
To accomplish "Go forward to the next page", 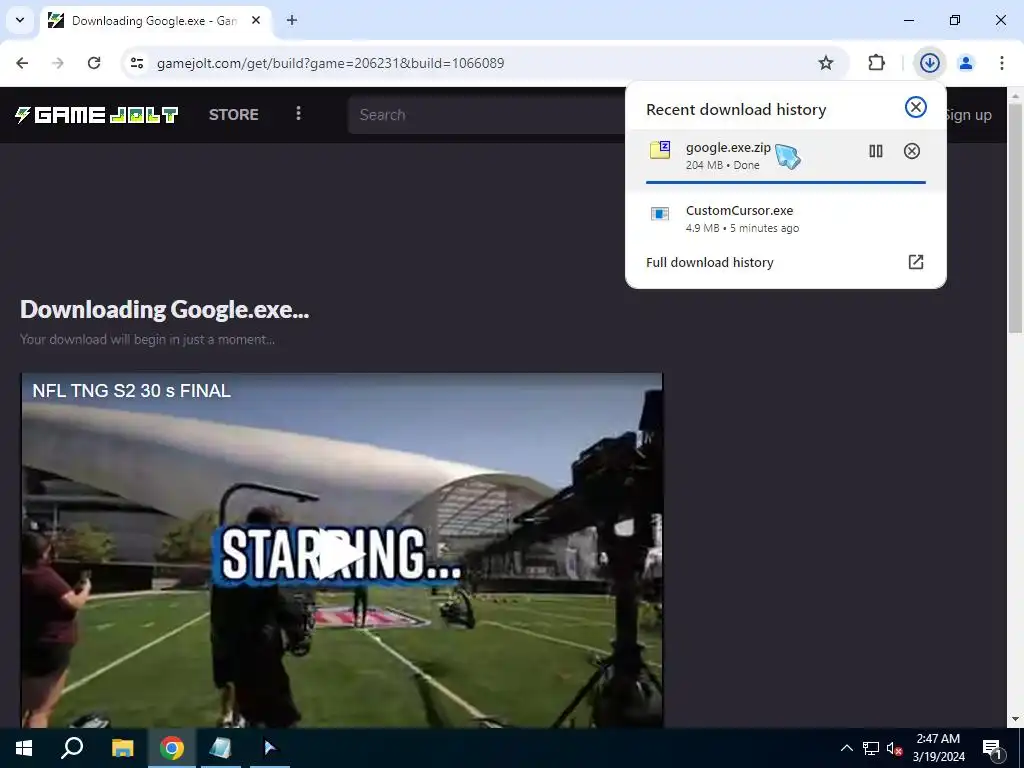I will tap(58, 63).
